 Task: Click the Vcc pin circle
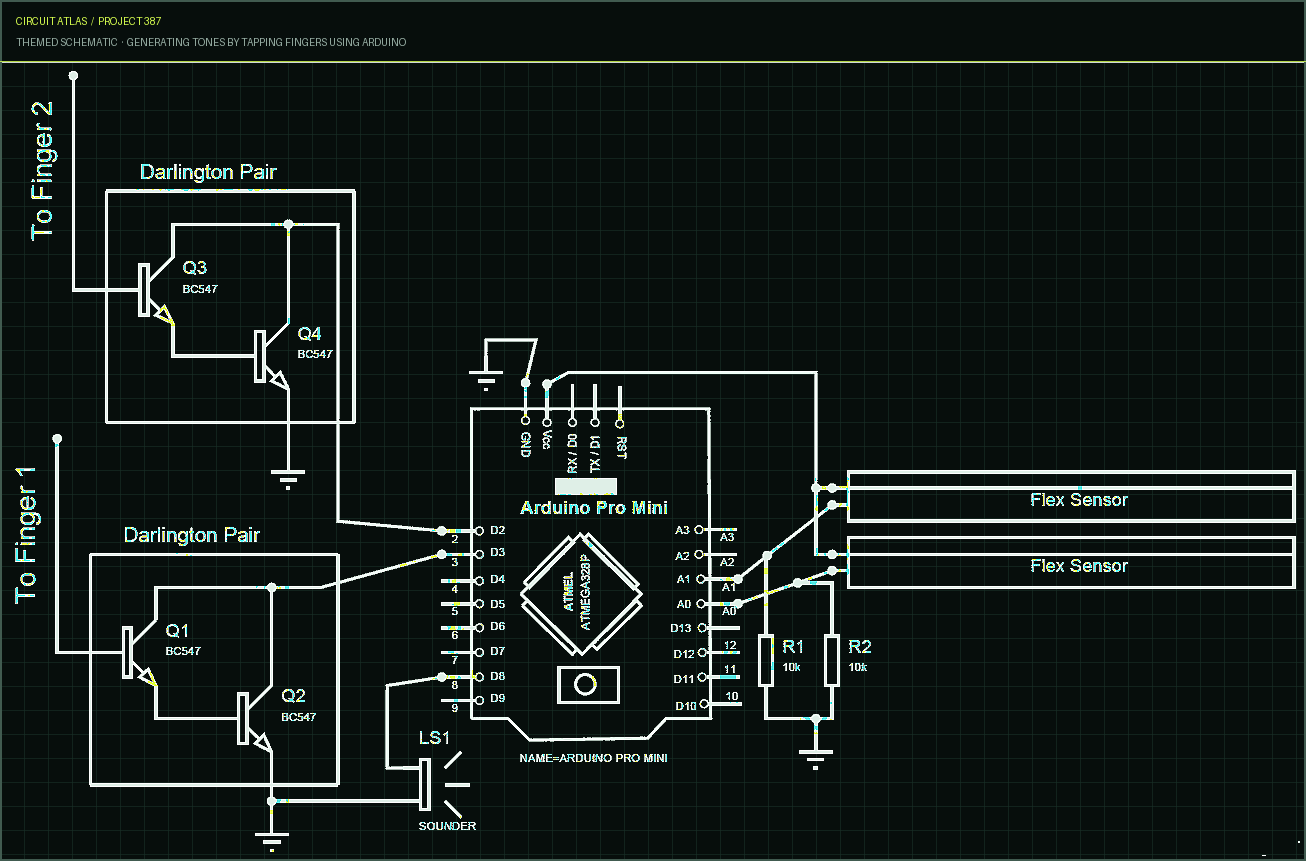coord(547,422)
